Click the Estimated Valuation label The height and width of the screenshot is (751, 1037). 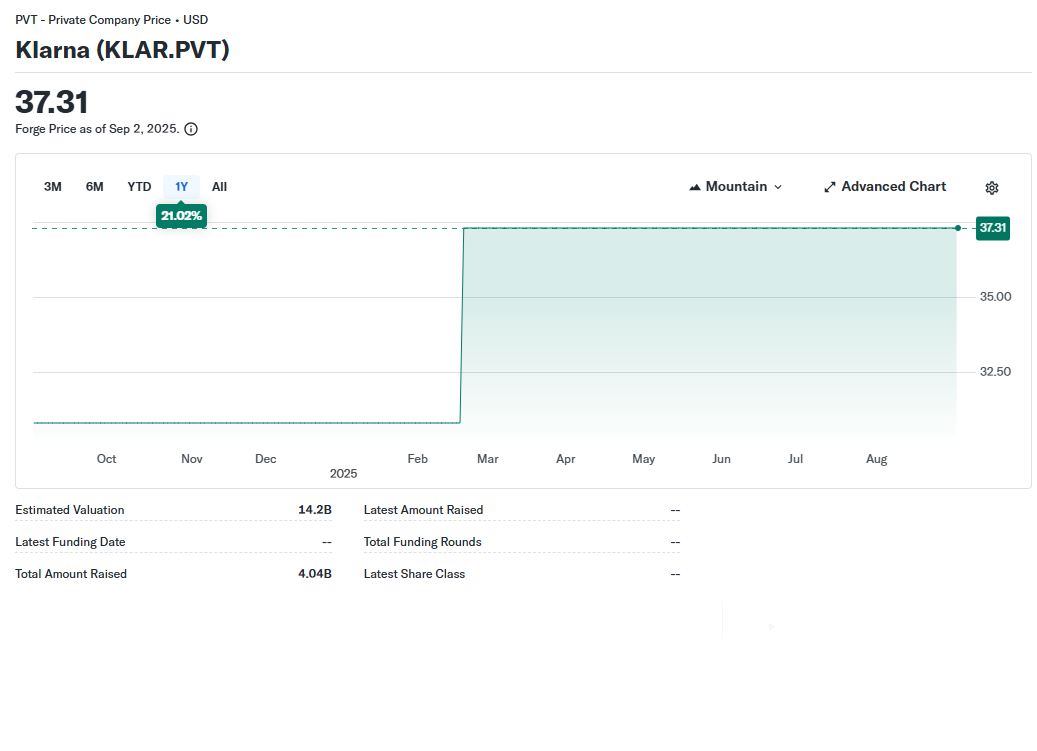[x=69, y=510]
